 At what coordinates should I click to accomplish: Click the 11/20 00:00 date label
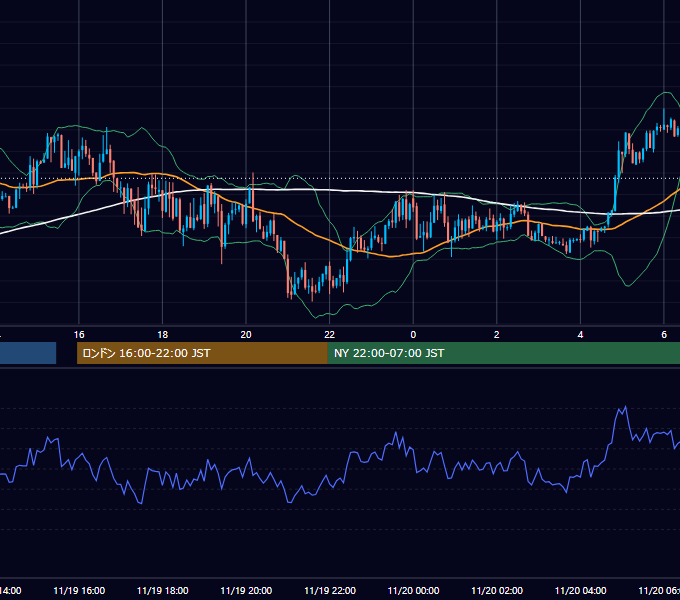(413, 590)
